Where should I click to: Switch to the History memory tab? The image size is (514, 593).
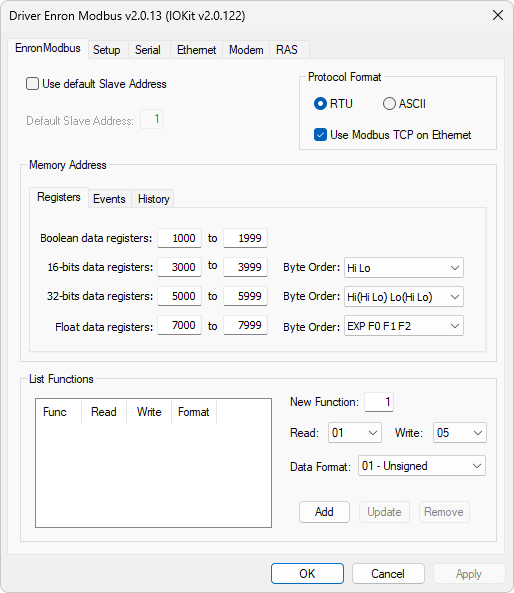(154, 199)
